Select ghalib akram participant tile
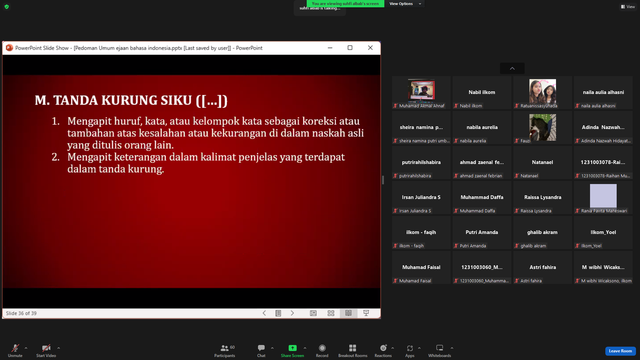This screenshot has width=640, height=360. pyautogui.click(x=542, y=233)
